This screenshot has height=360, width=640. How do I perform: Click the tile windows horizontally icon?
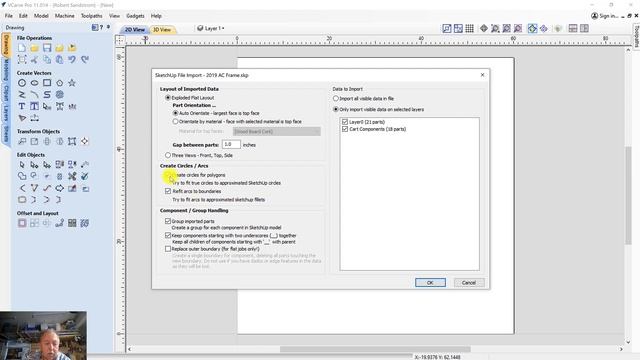573,28
